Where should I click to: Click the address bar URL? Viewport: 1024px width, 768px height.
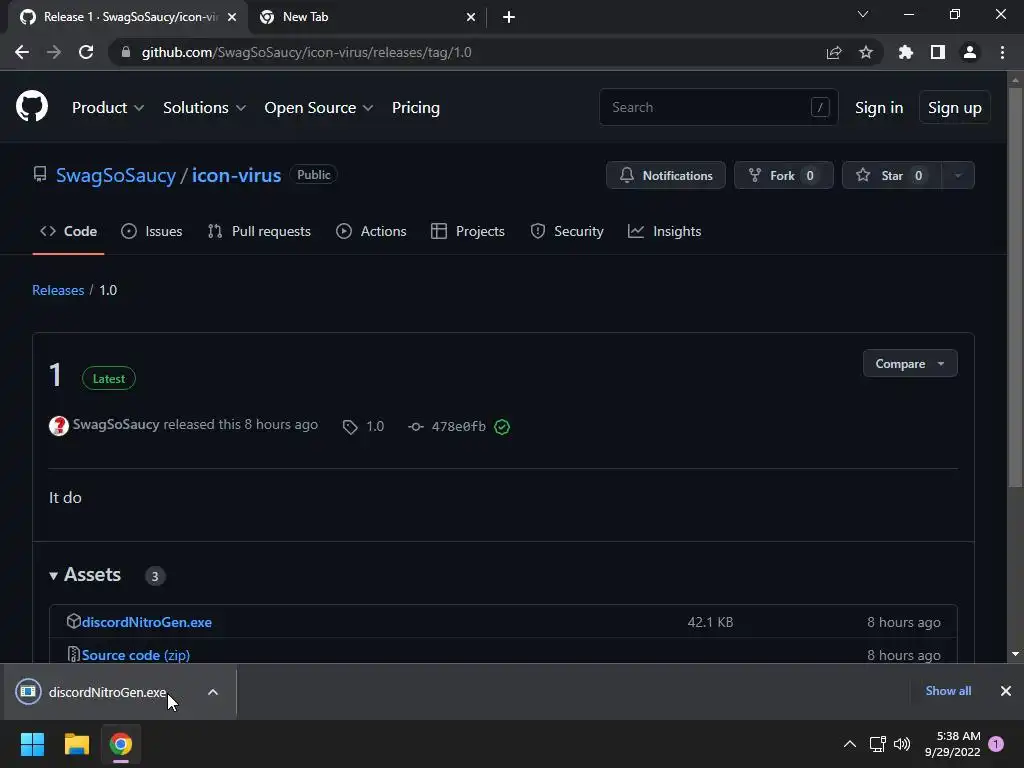[306, 52]
